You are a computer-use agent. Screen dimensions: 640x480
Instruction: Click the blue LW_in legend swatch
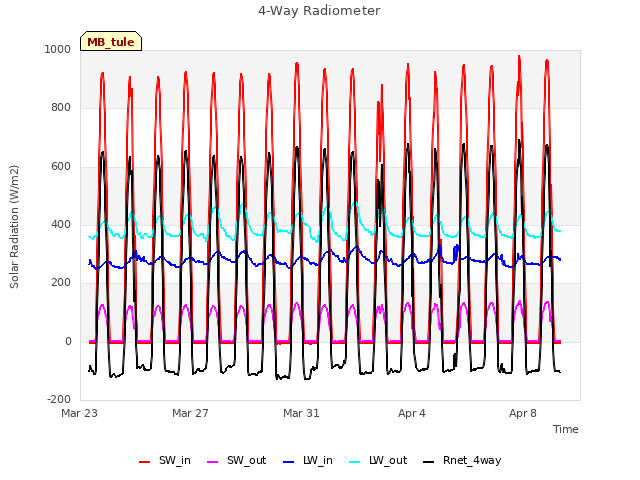pos(289,462)
